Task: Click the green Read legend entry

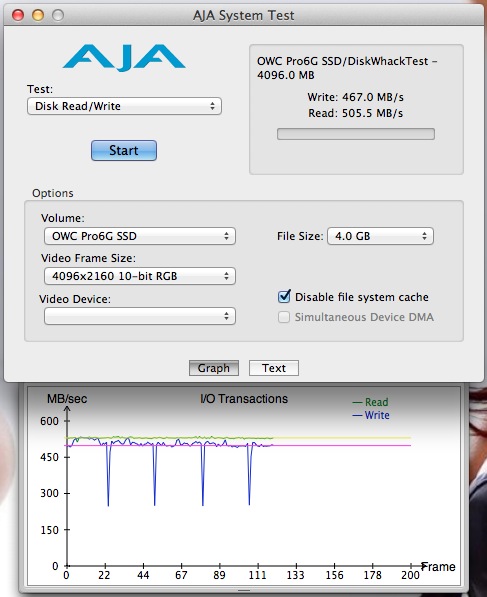Action: click(x=370, y=402)
